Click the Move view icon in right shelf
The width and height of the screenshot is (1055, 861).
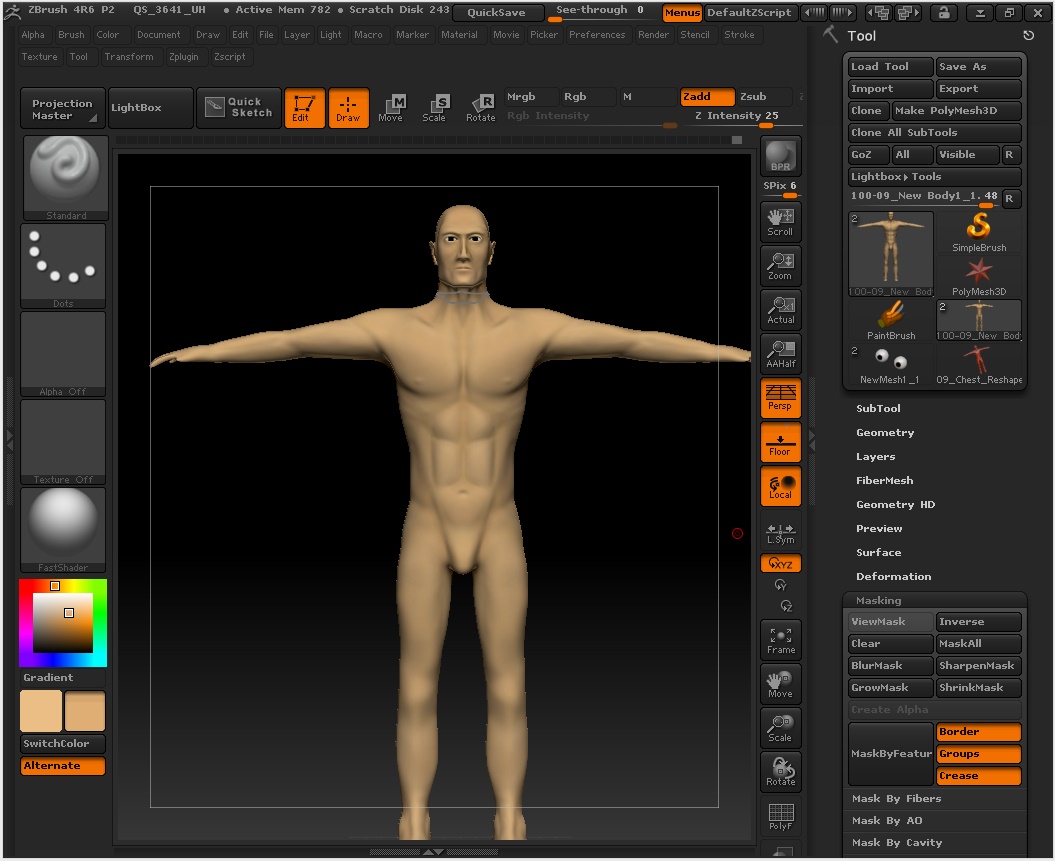[780, 684]
